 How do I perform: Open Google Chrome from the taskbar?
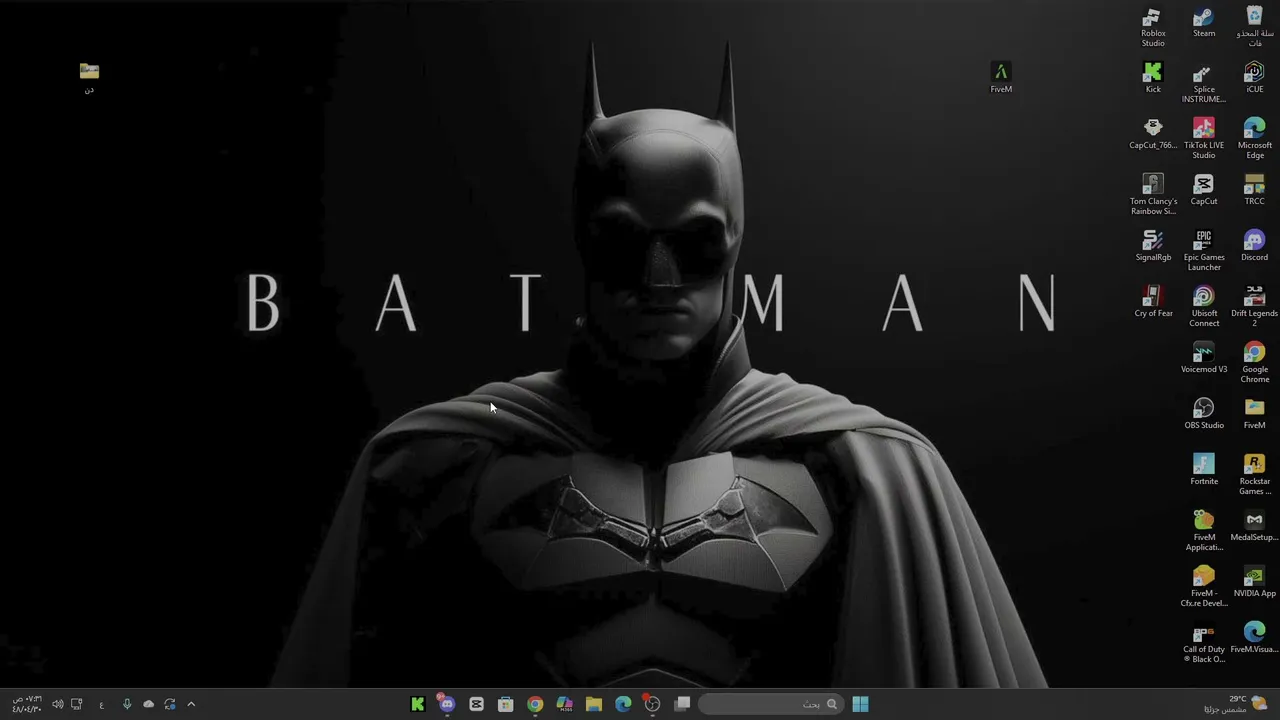click(x=535, y=704)
